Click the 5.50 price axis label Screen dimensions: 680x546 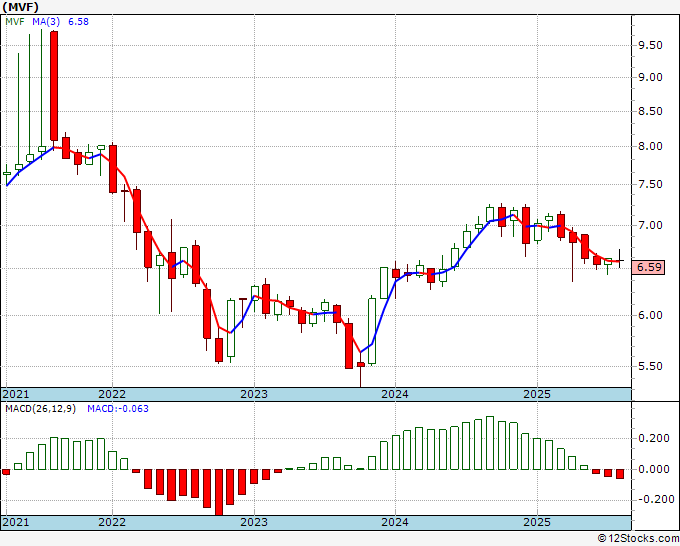coord(650,366)
